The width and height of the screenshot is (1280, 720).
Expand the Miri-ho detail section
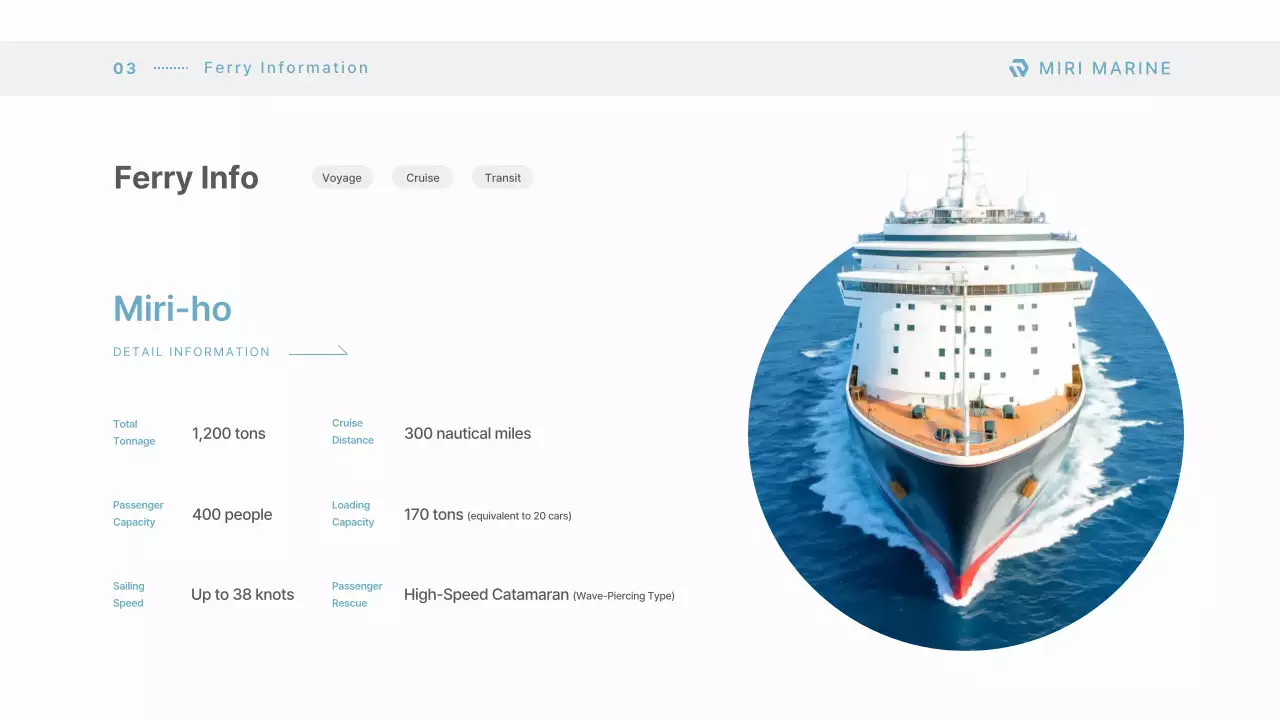coord(173,308)
